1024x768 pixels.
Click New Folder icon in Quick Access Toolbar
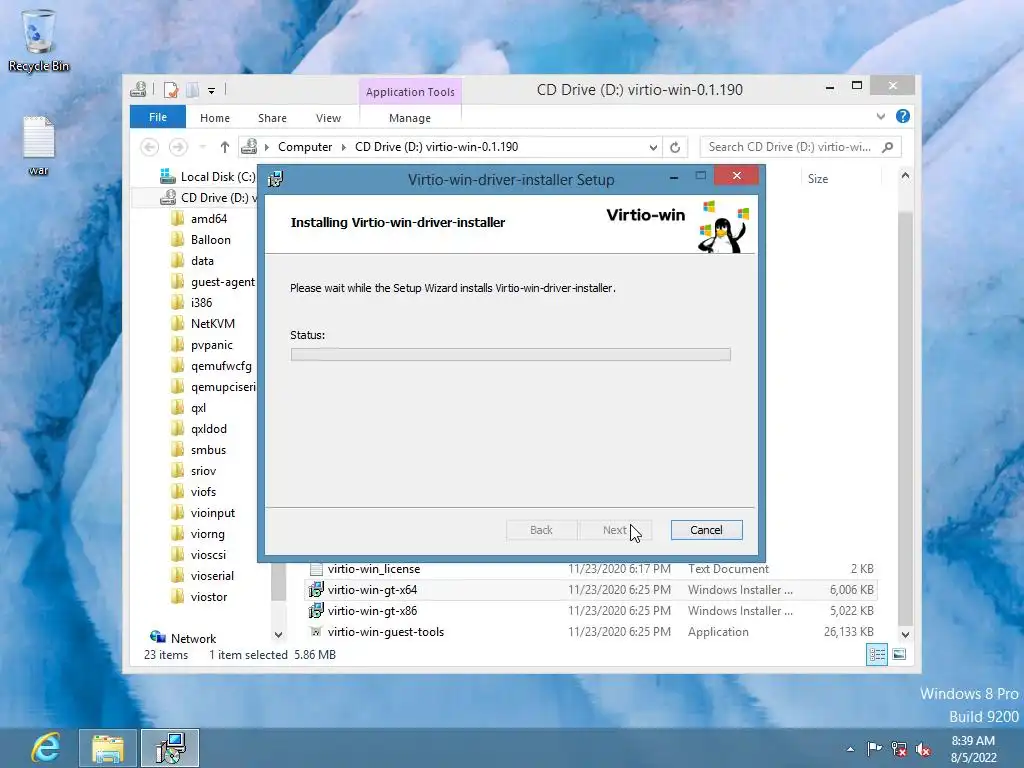(193, 90)
